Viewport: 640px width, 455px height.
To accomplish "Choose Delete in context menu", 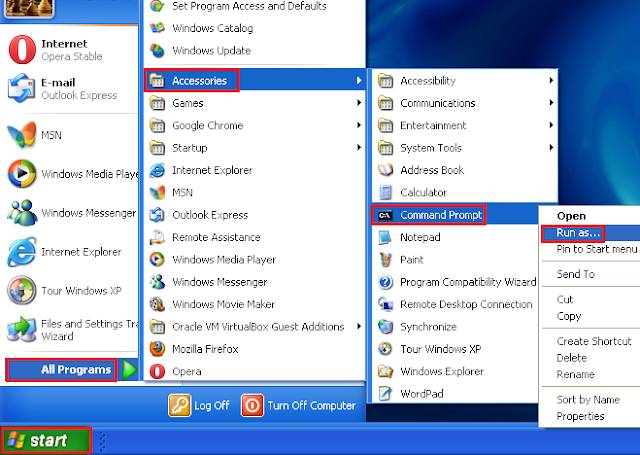I will pos(571,358).
